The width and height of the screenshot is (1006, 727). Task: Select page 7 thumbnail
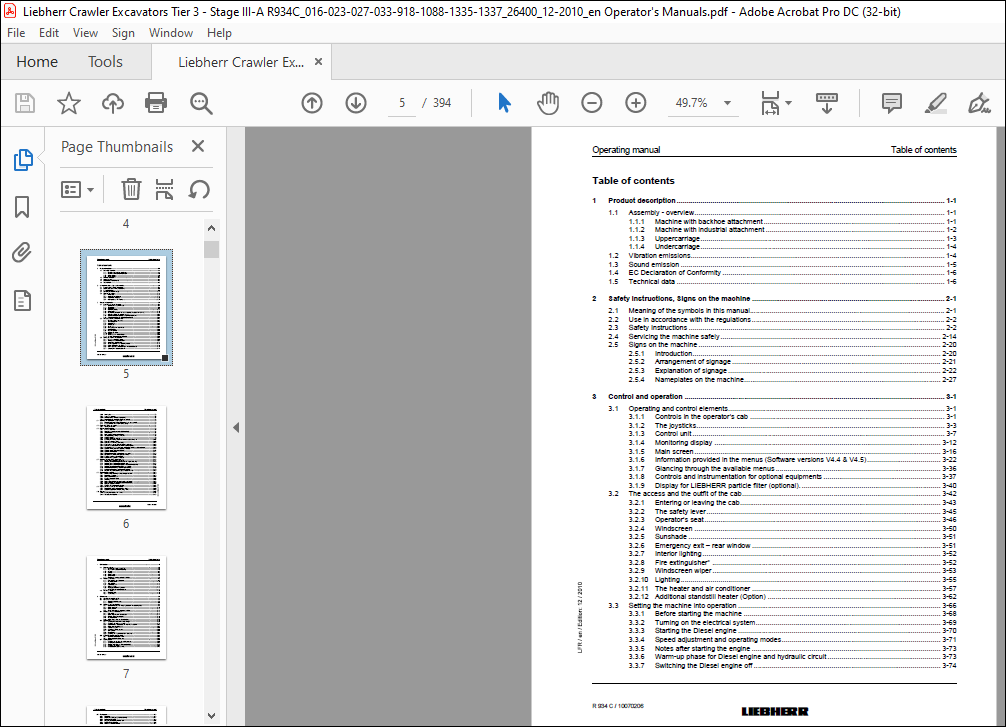coord(126,607)
